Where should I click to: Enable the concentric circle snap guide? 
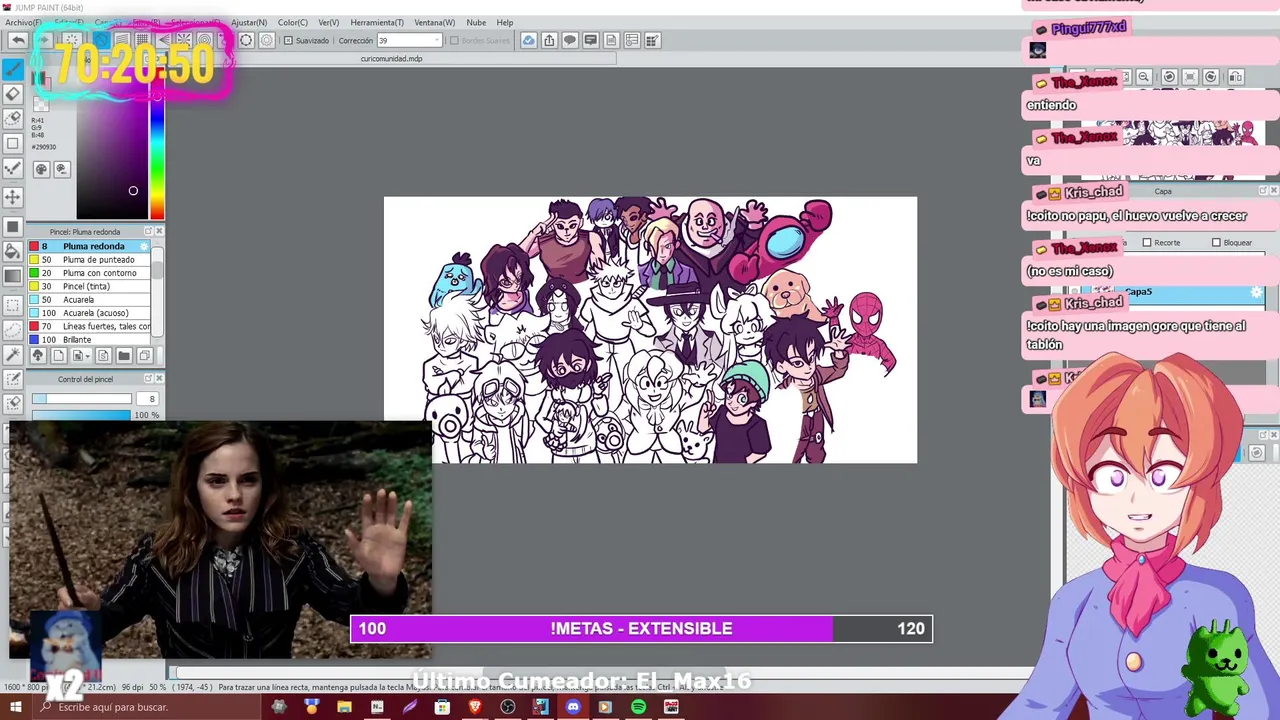(204, 40)
